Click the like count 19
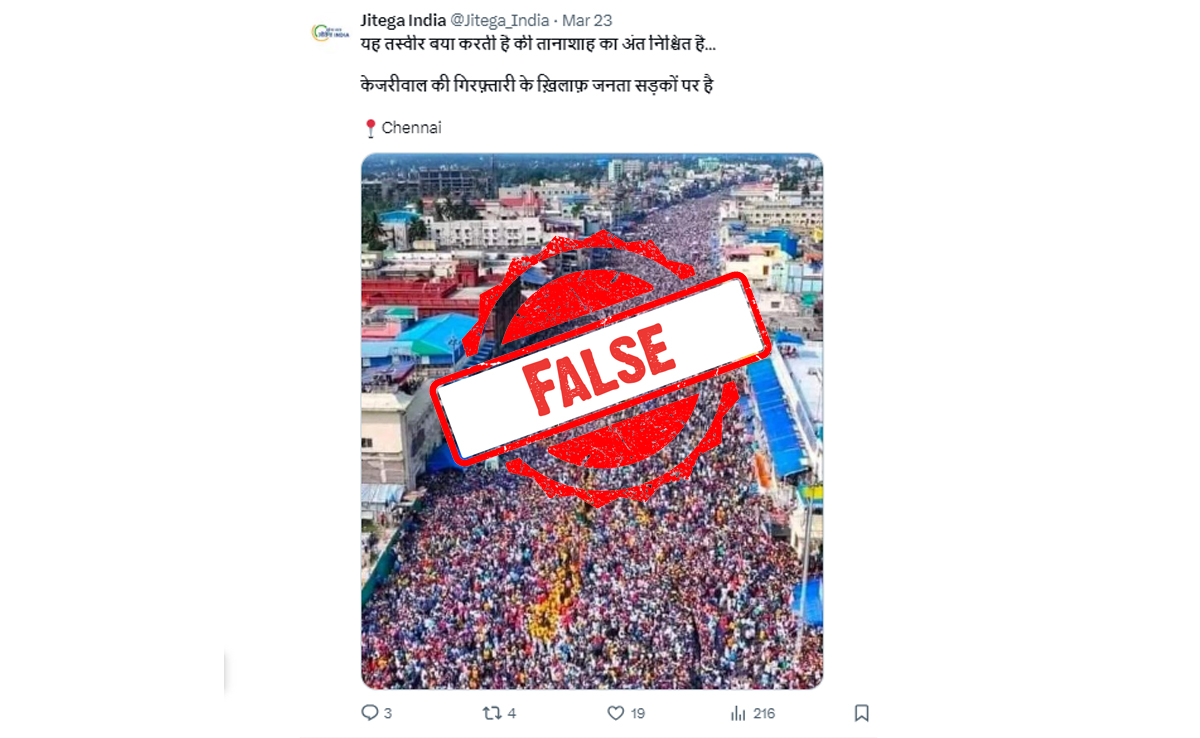The height and width of the screenshot is (738, 1200). point(637,713)
